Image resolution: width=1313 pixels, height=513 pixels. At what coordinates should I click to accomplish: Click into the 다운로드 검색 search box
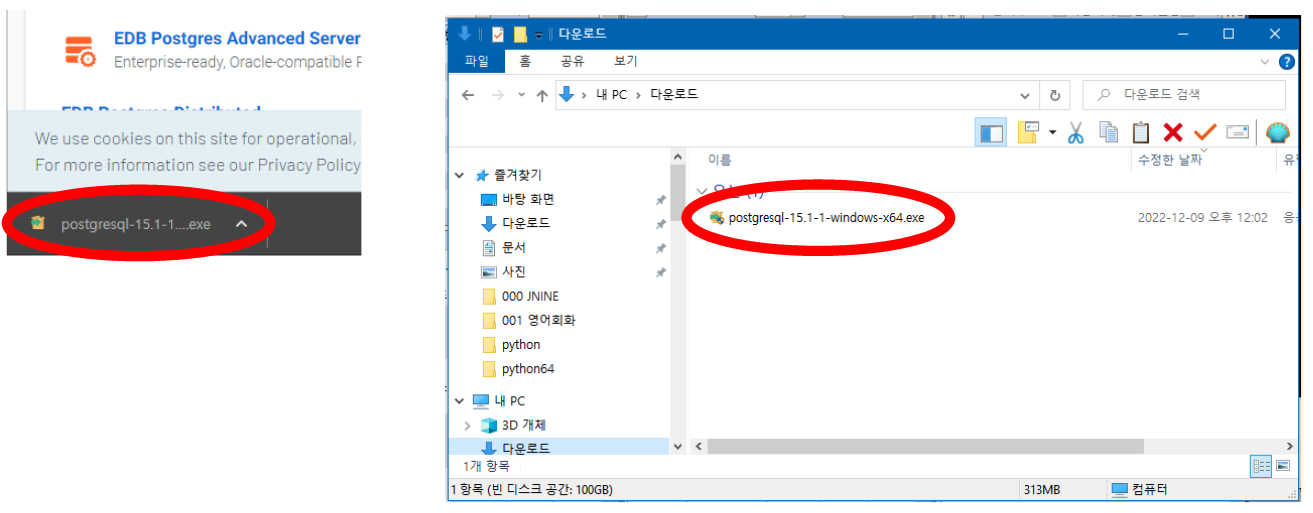coord(1184,95)
